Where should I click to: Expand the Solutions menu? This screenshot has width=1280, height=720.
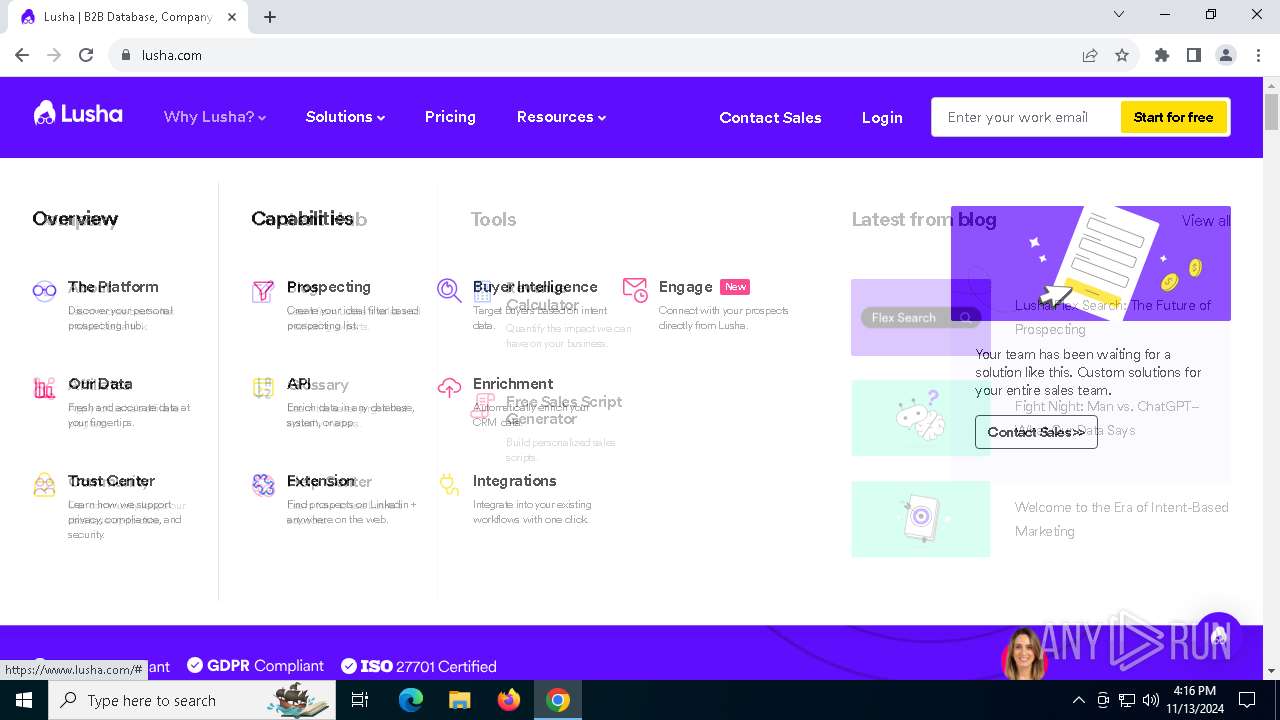pyautogui.click(x=345, y=117)
